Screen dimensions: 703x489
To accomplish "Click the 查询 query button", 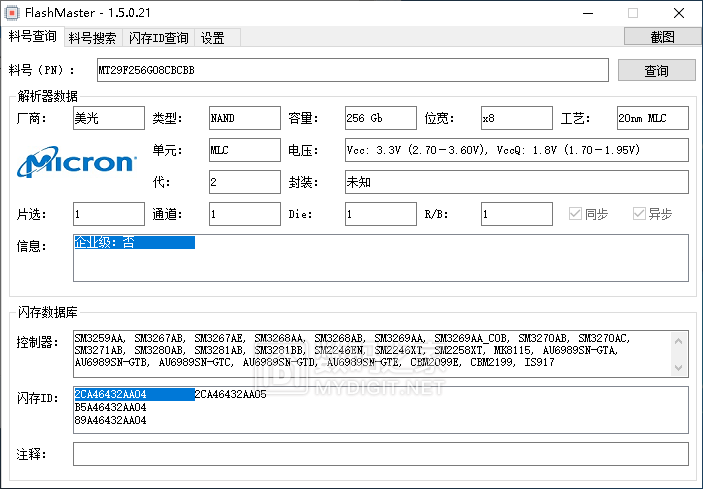I will click(x=656, y=70).
